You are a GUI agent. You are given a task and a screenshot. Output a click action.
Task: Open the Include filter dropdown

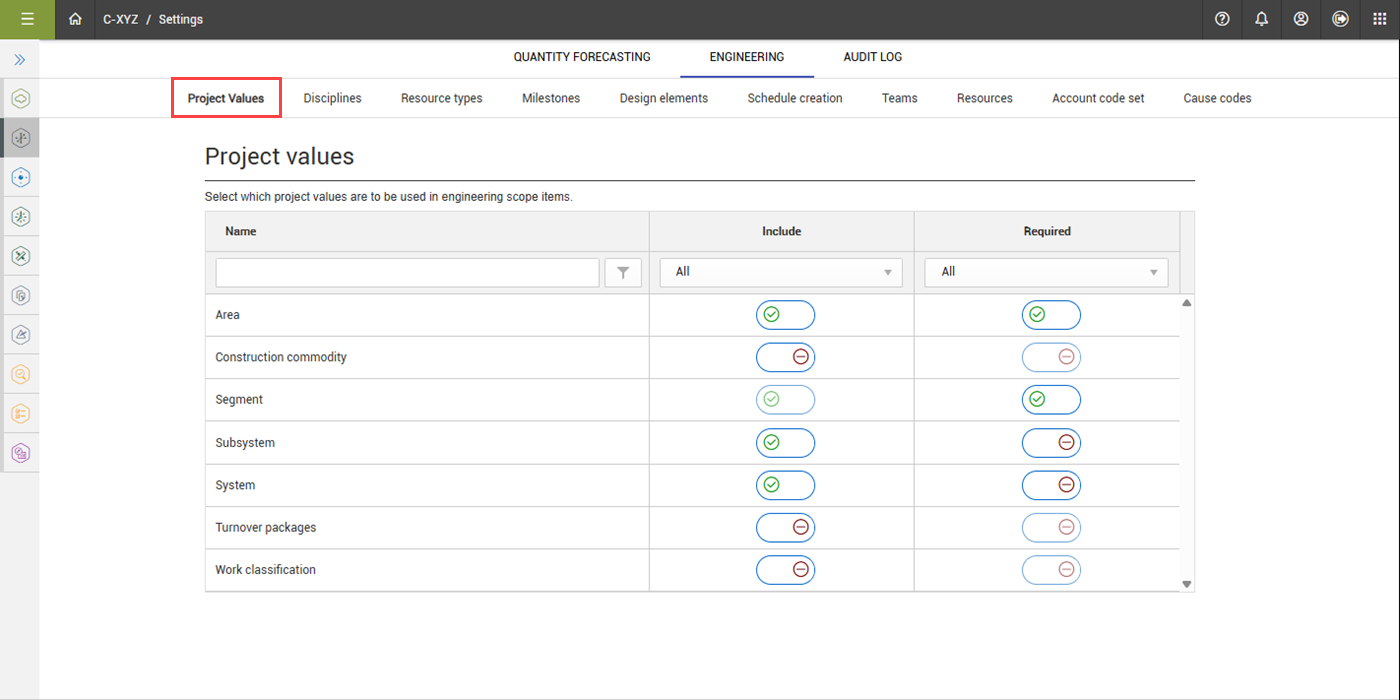[x=781, y=272]
